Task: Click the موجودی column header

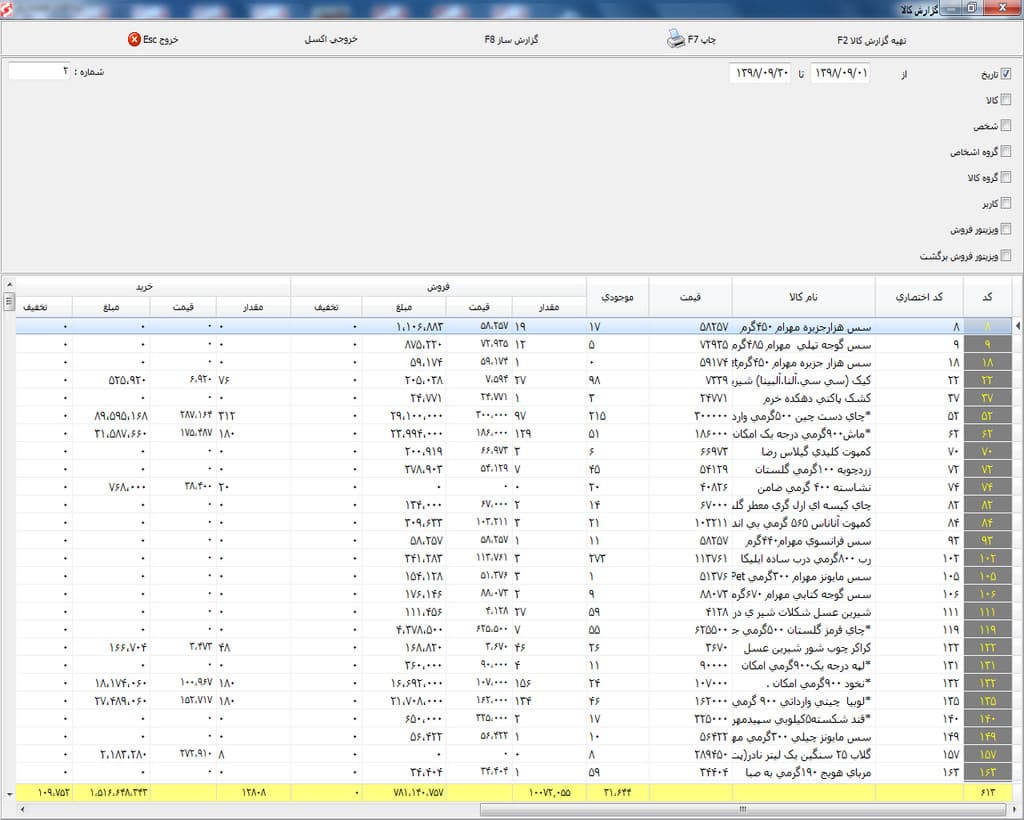Action: [x=617, y=297]
